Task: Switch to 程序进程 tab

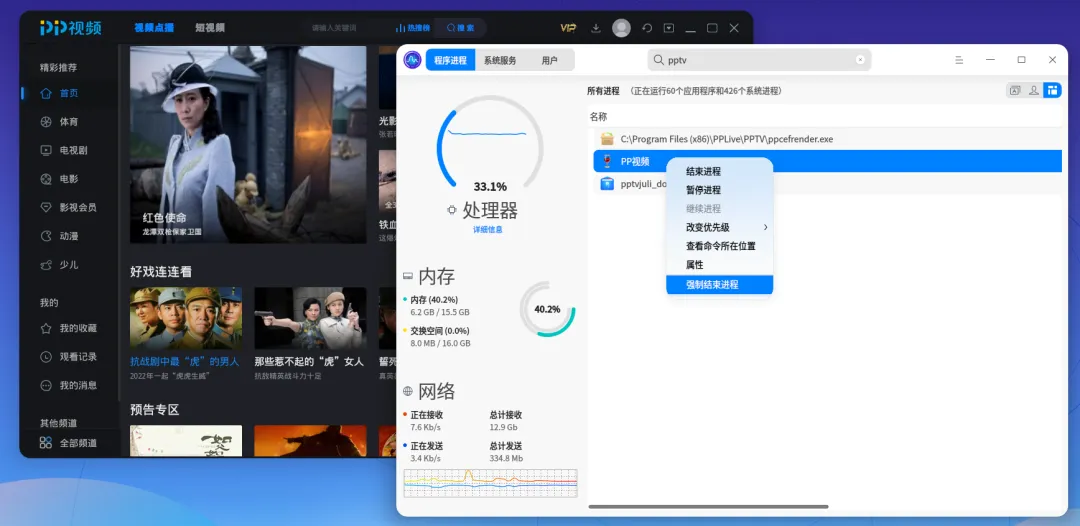Action: [x=450, y=60]
